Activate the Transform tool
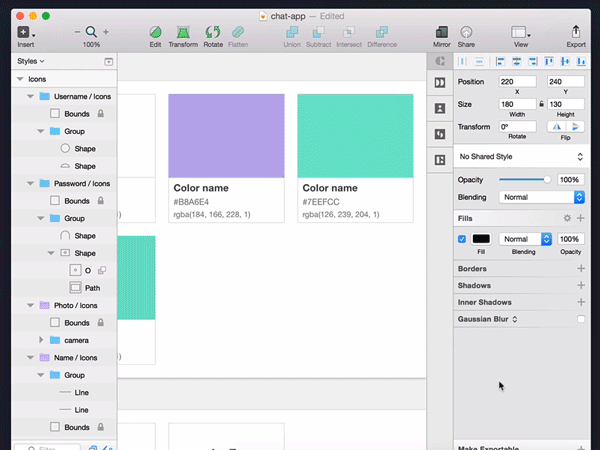 [183, 33]
